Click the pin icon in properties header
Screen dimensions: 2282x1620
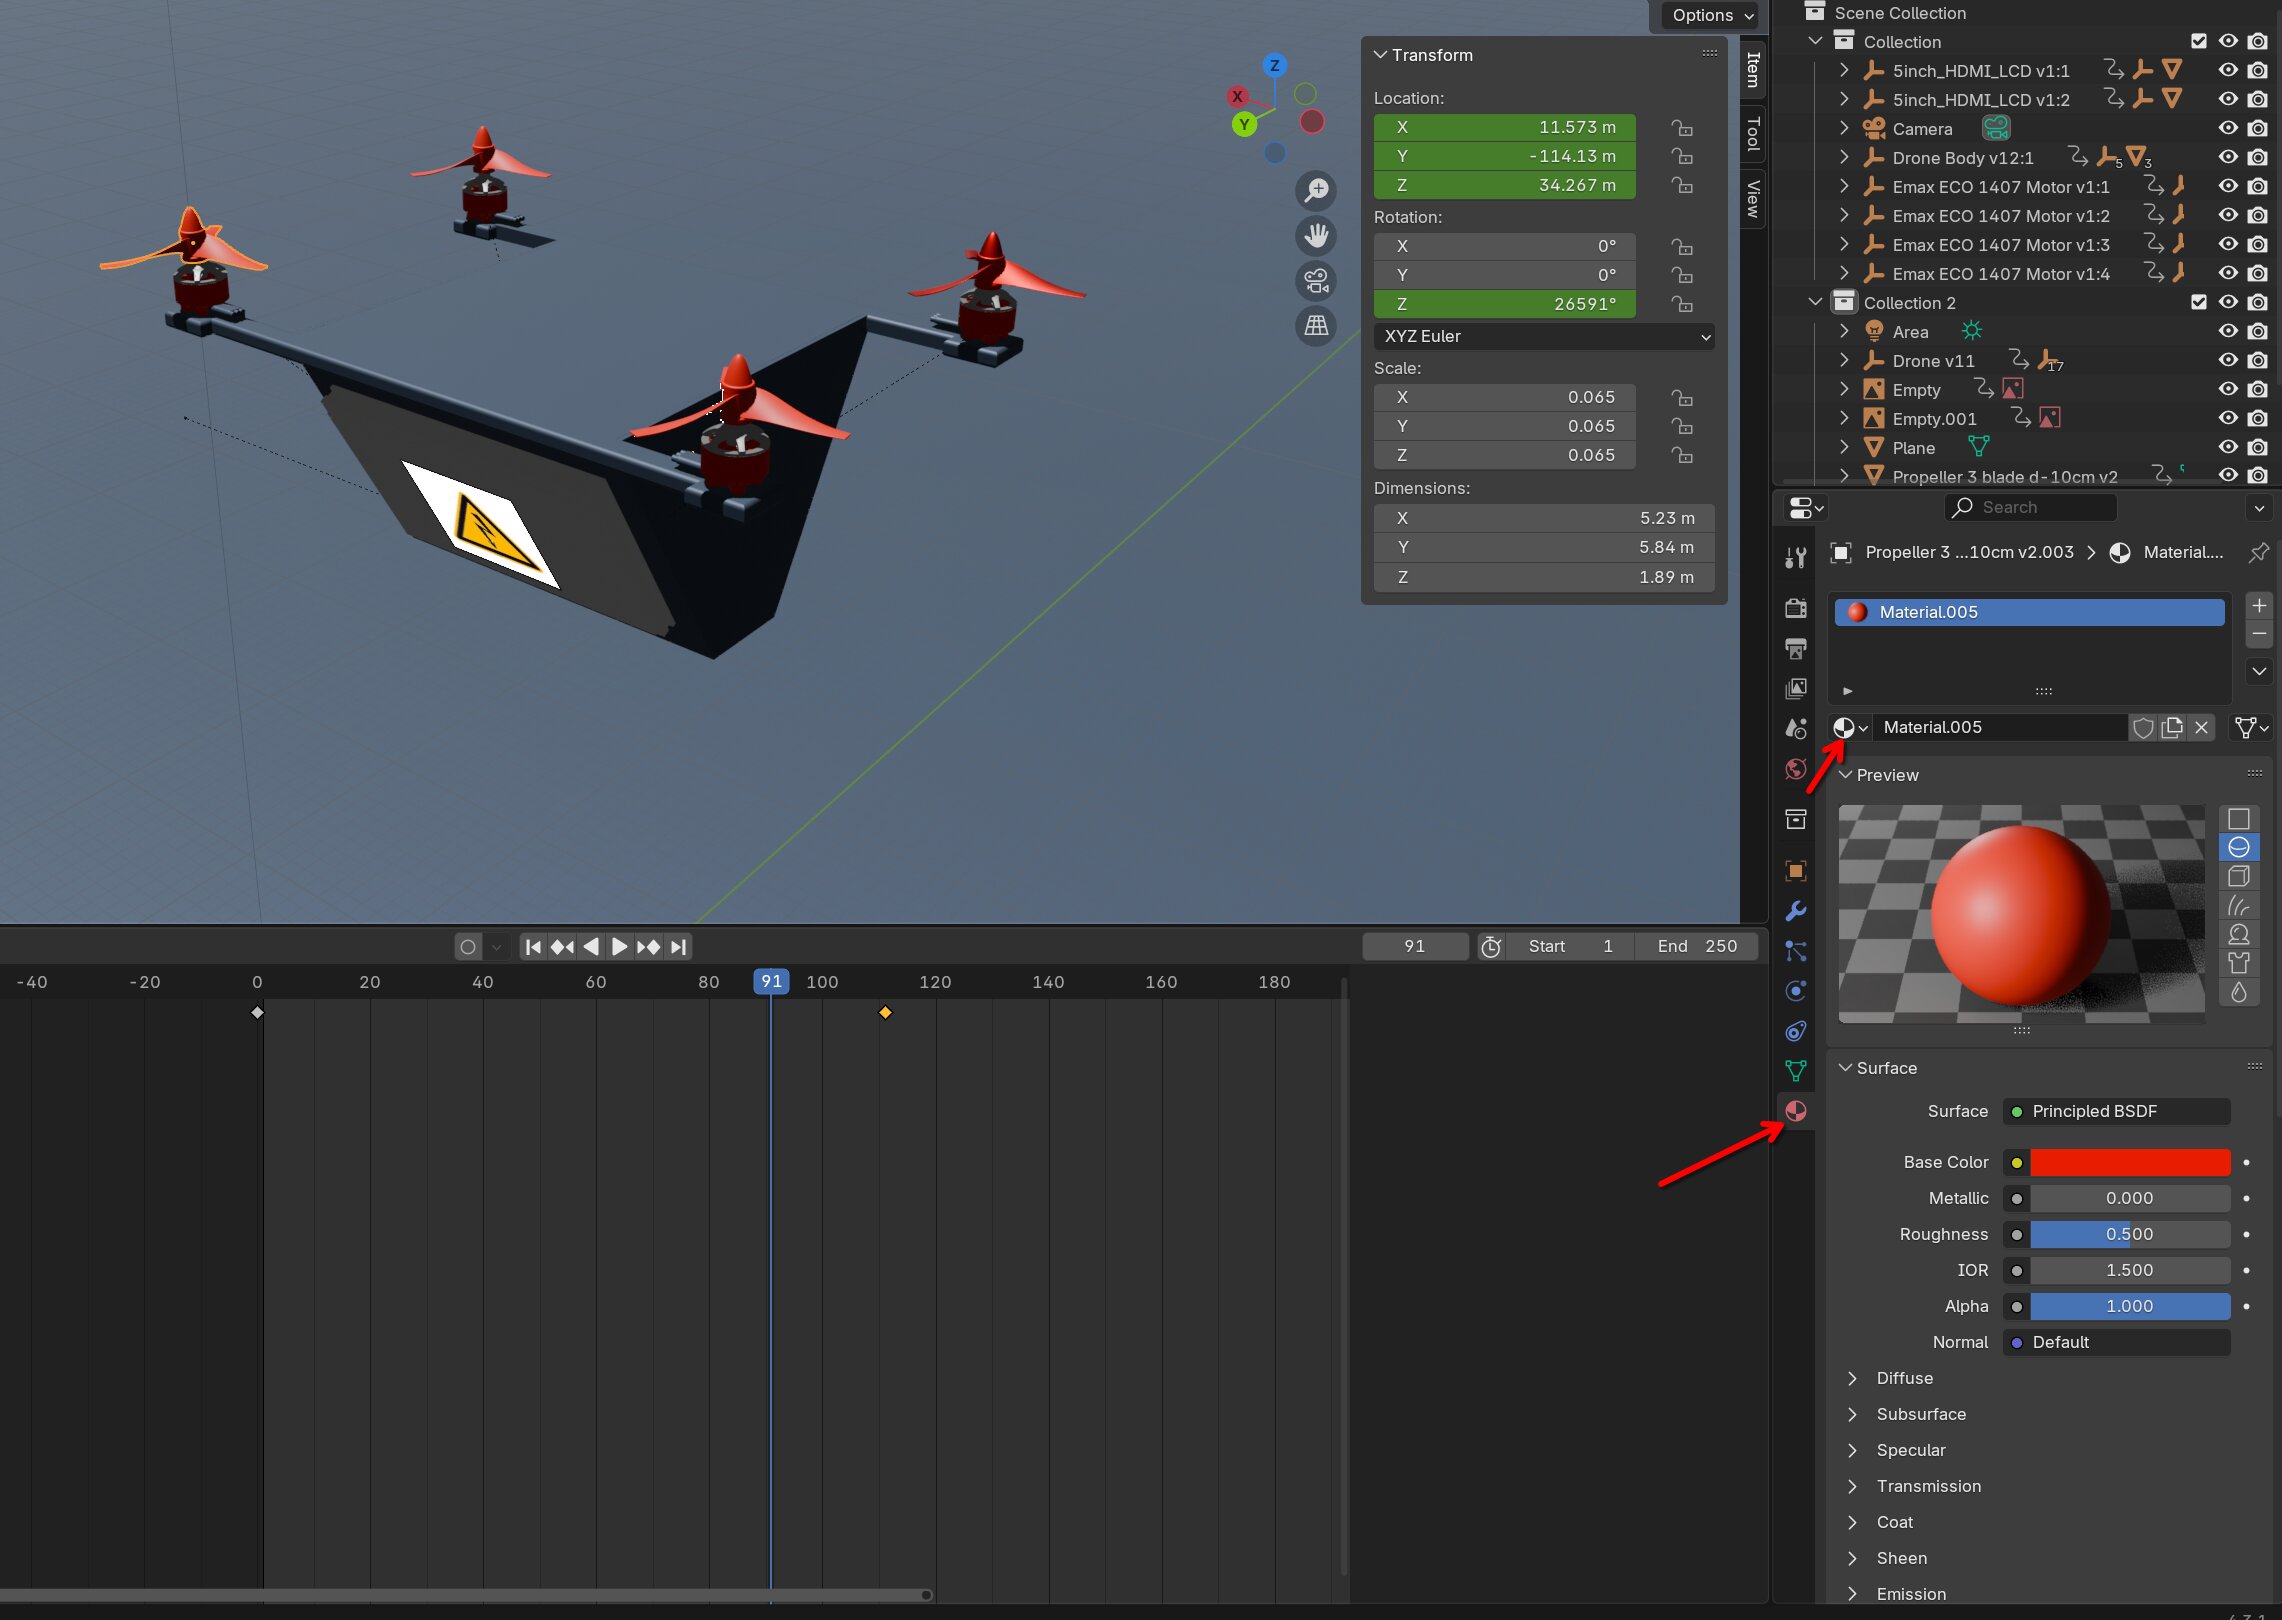2258,552
